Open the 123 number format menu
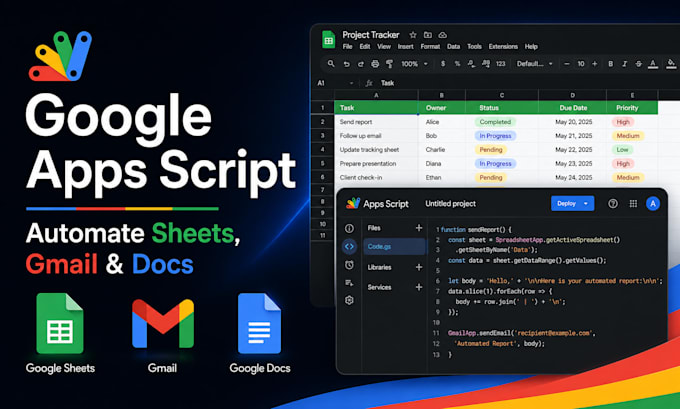The height and width of the screenshot is (409, 680). pyautogui.click(x=500, y=64)
